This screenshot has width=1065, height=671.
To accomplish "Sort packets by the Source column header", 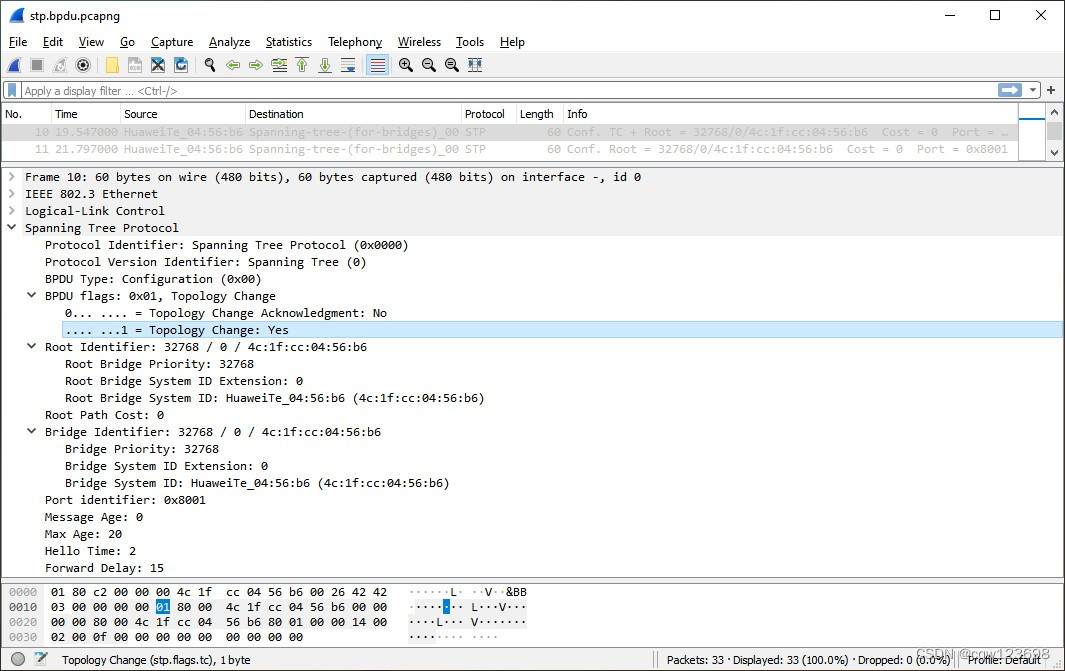I will pyautogui.click(x=183, y=114).
